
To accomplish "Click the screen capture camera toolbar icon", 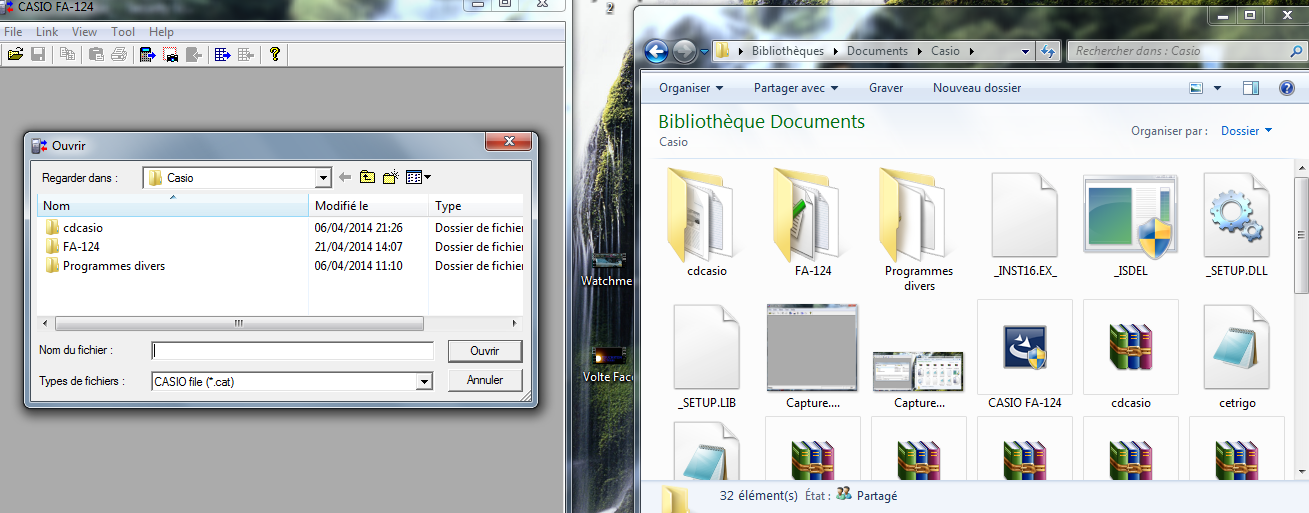I will pos(171,54).
